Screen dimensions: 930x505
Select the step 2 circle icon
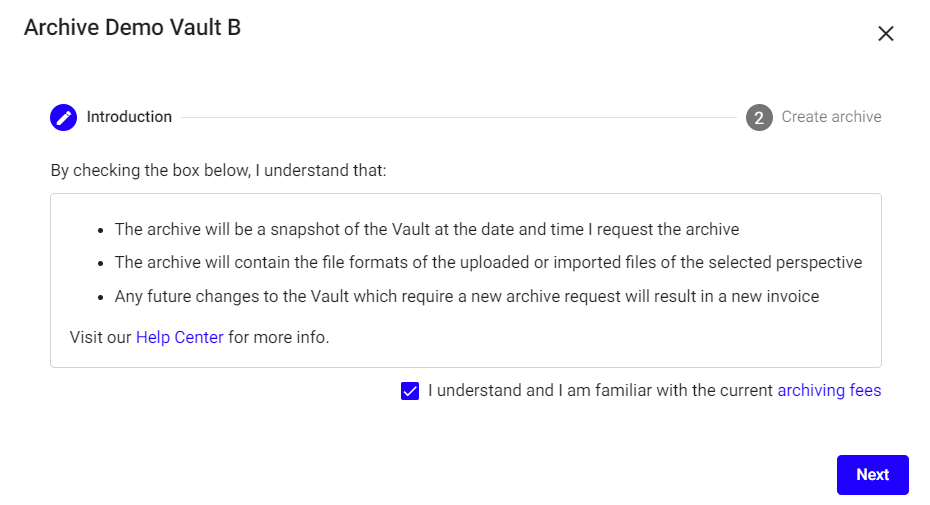pos(759,117)
